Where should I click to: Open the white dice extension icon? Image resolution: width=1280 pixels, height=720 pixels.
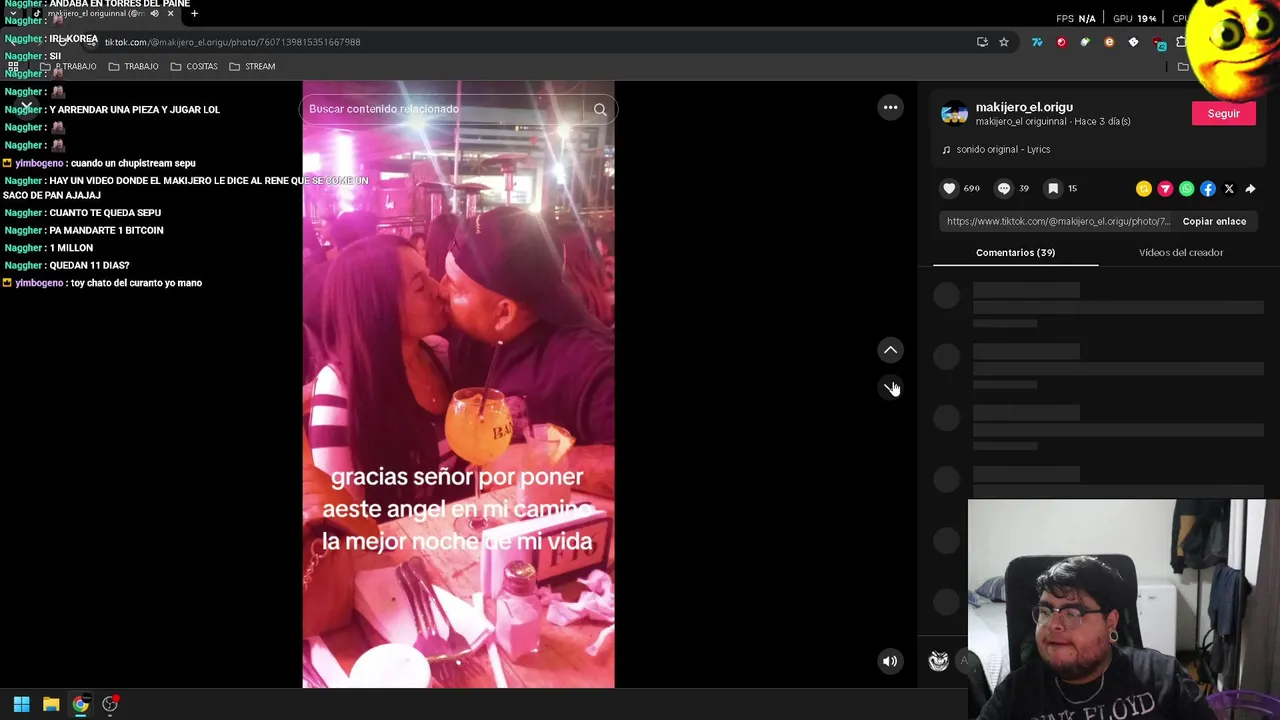point(1133,42)
